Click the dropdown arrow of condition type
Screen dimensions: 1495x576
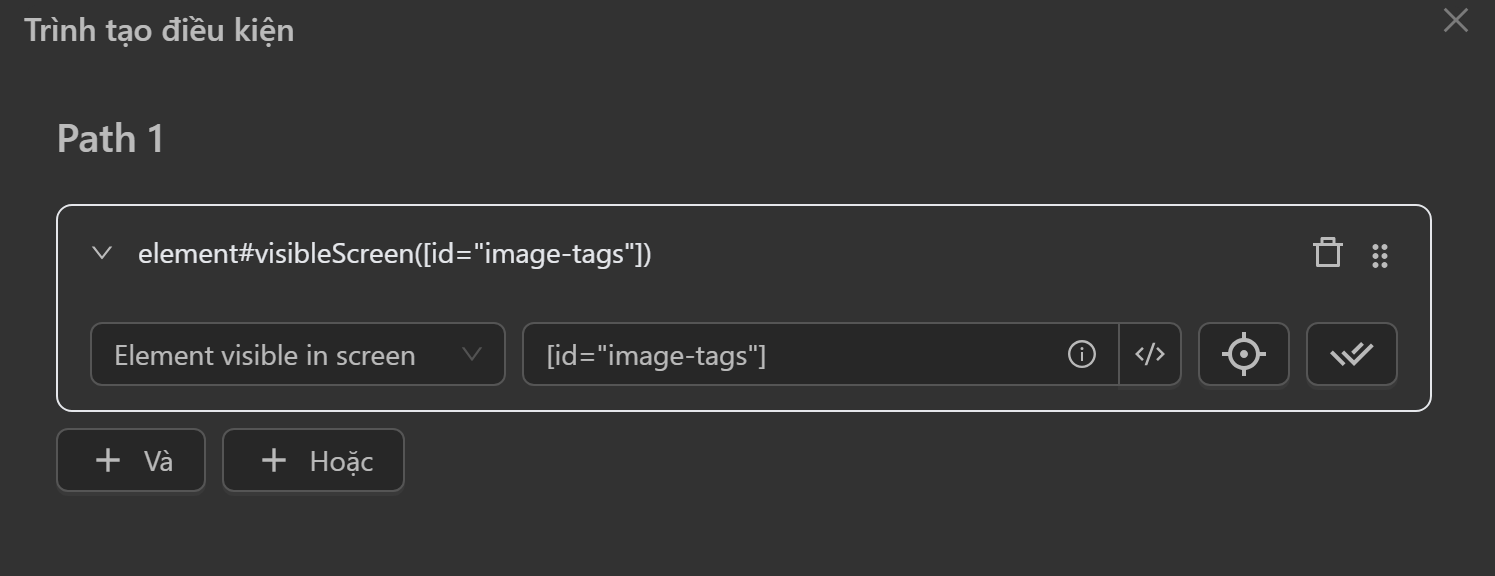472,354
